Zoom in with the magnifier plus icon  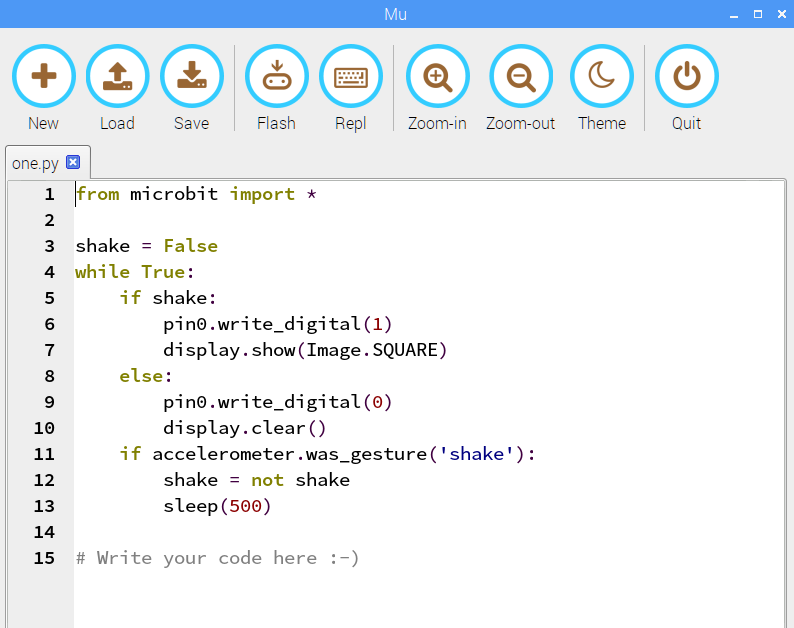pyautogui.click(x=437, y=77)
